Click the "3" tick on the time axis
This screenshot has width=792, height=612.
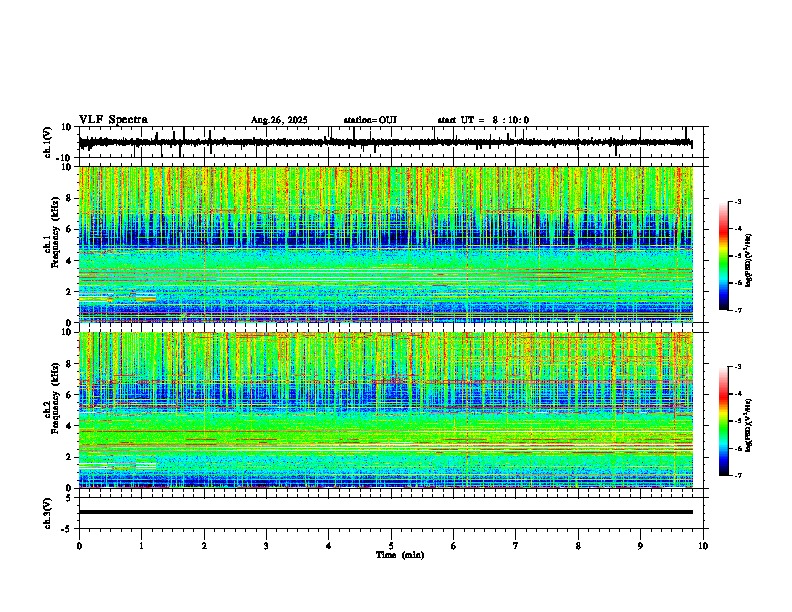click(266, 546)
